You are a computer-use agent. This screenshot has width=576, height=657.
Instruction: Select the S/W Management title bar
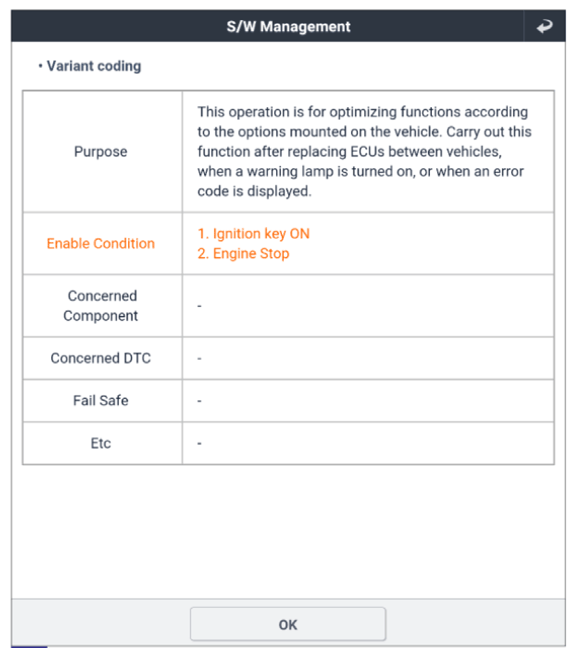point(288,26)
